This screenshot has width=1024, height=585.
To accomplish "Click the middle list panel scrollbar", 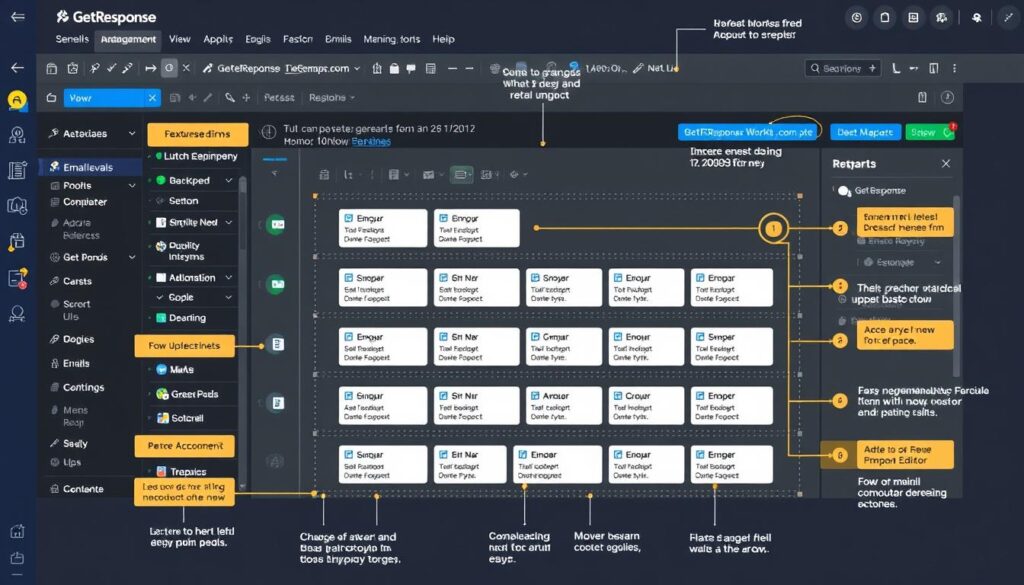I will 243,212.
